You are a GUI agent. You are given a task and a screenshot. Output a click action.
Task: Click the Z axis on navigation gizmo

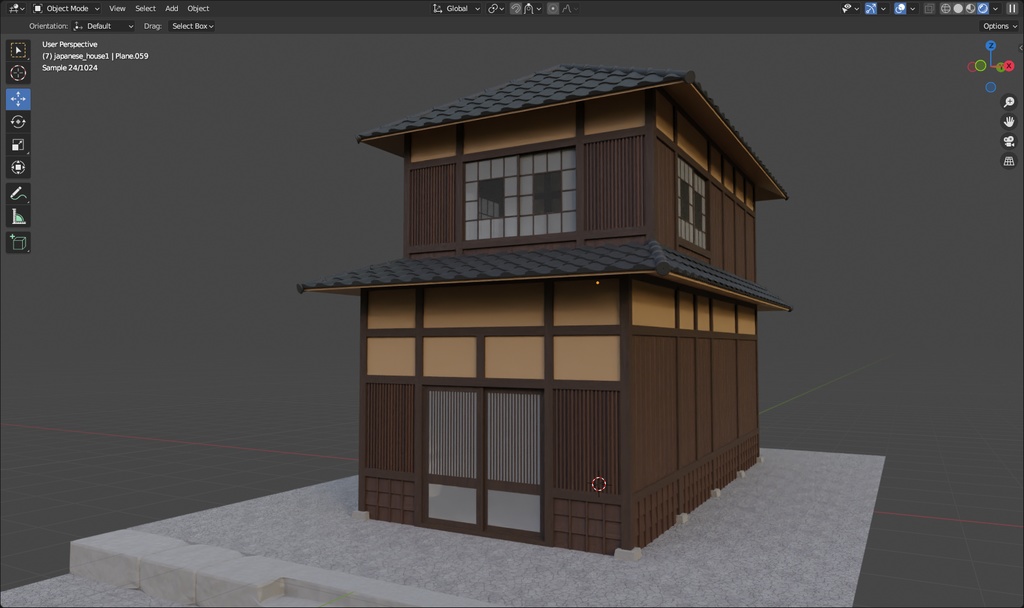(x=991, y=46)
